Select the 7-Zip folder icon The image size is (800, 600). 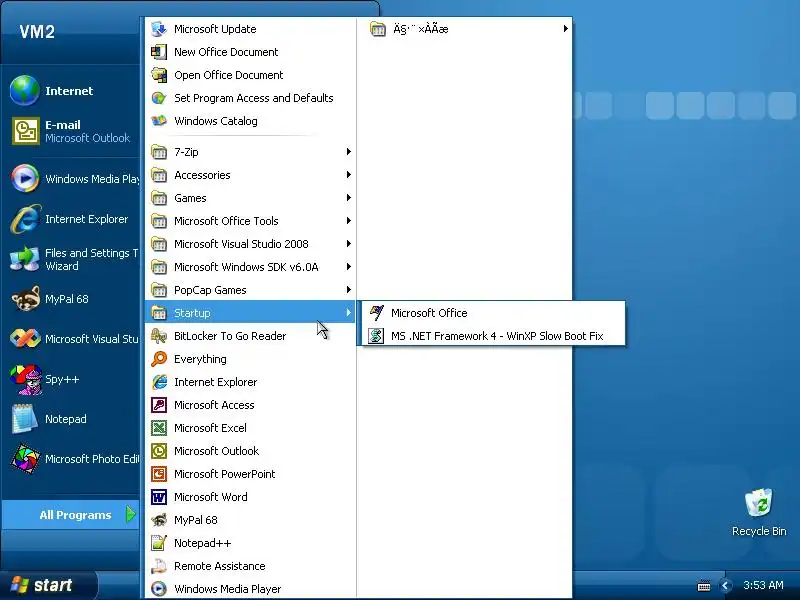click(x=159, y=152)
